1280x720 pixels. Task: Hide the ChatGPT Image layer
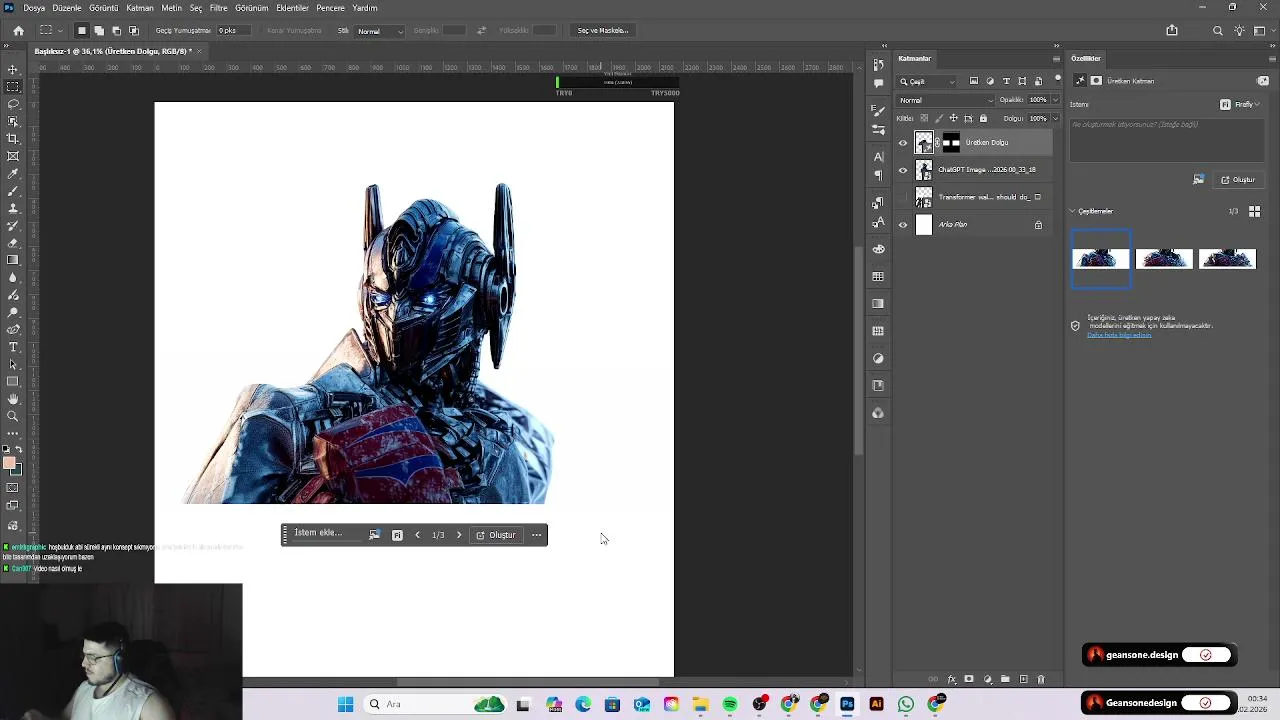903,170
